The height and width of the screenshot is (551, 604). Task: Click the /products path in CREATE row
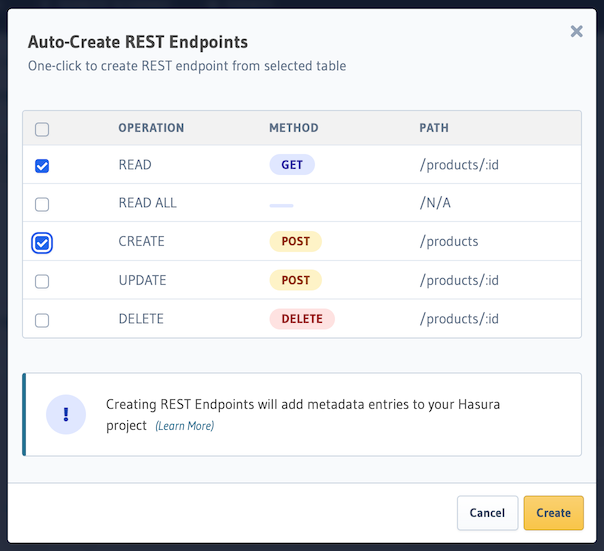[x=449, y=242]
